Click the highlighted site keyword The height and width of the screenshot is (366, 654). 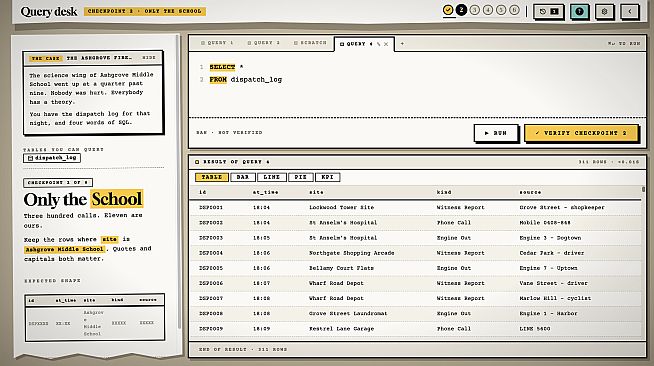(x=109, y=239)
